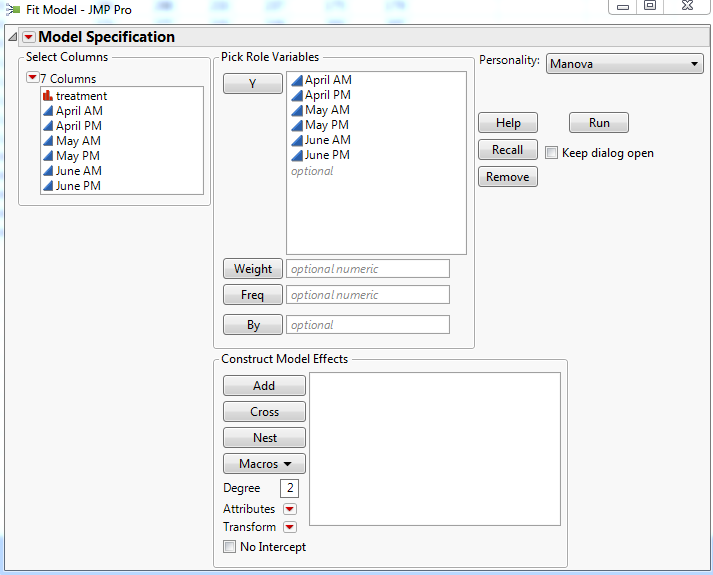Select April AM in the Y role list

[328, 80]
